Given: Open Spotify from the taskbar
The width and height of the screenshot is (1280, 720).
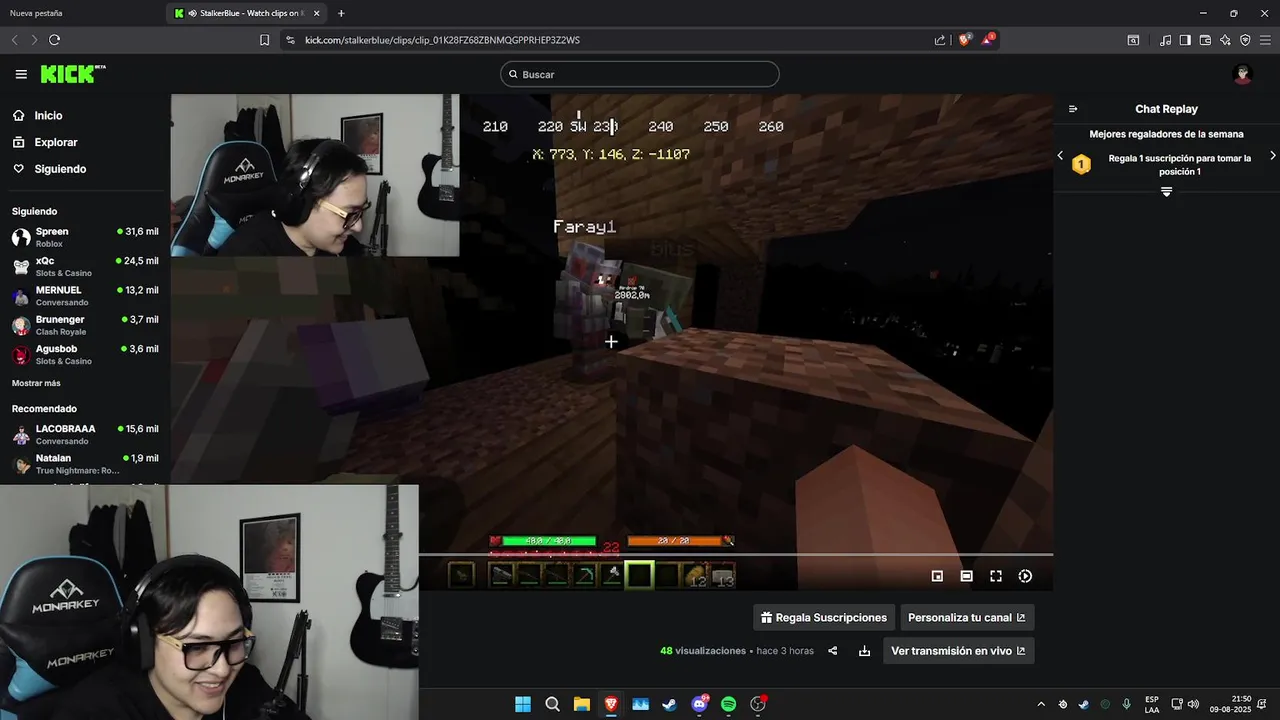Looking at the screenshot, I should [729, 704].
